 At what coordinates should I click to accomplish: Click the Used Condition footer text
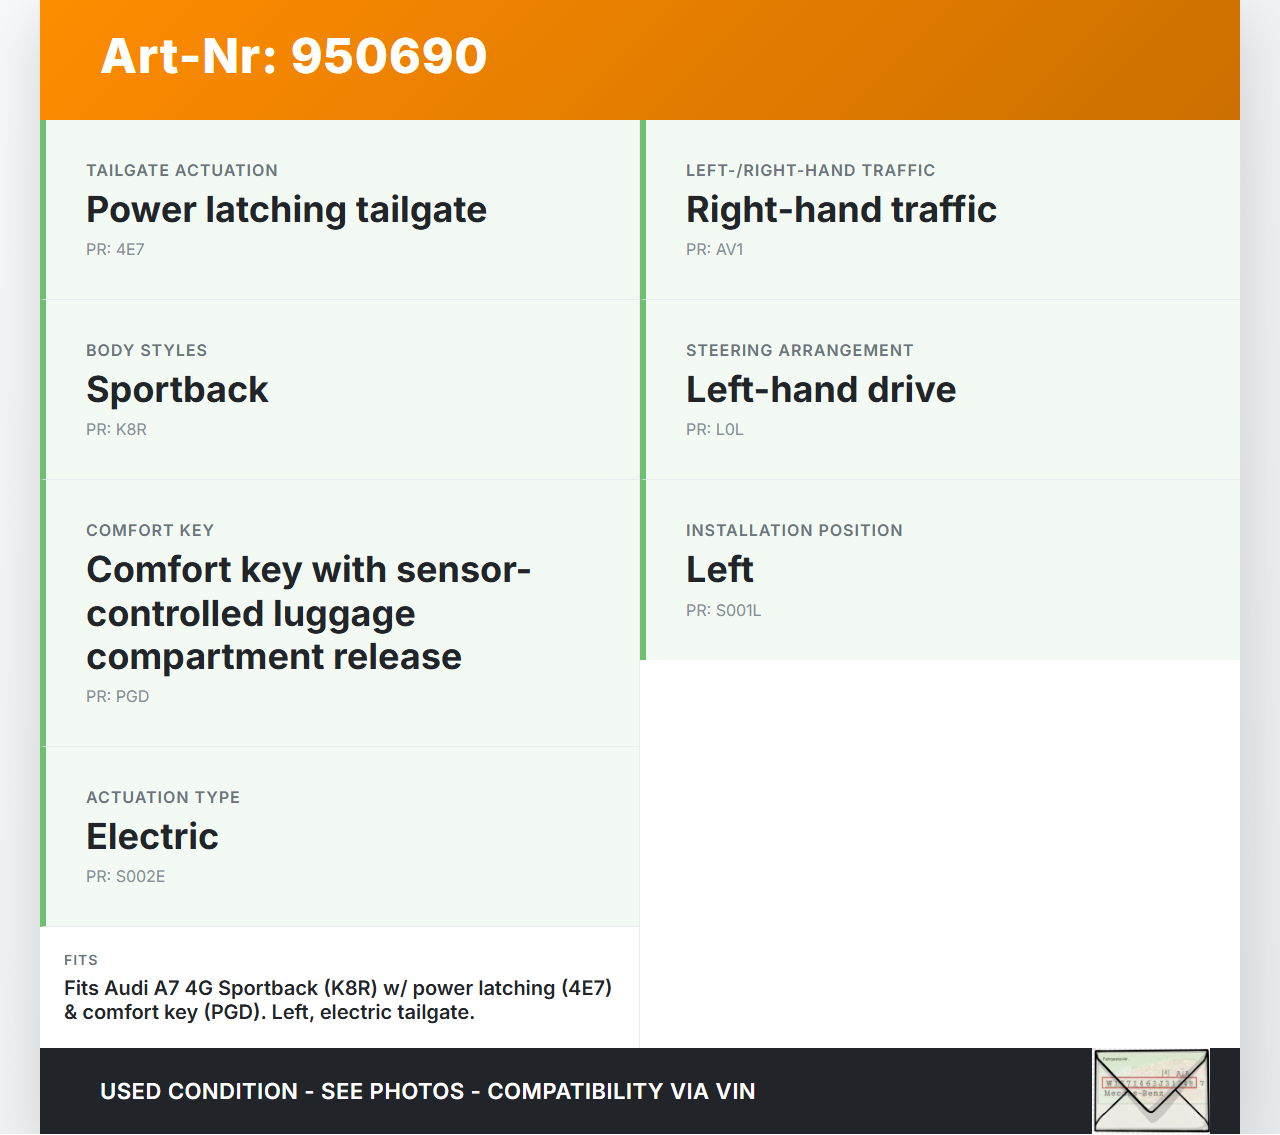(427, 1092)
